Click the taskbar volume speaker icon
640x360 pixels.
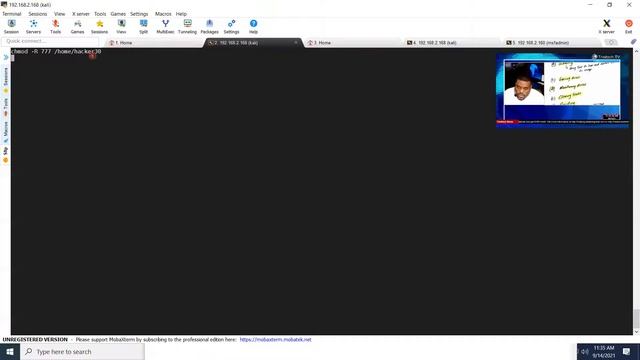tap(584, 351)
